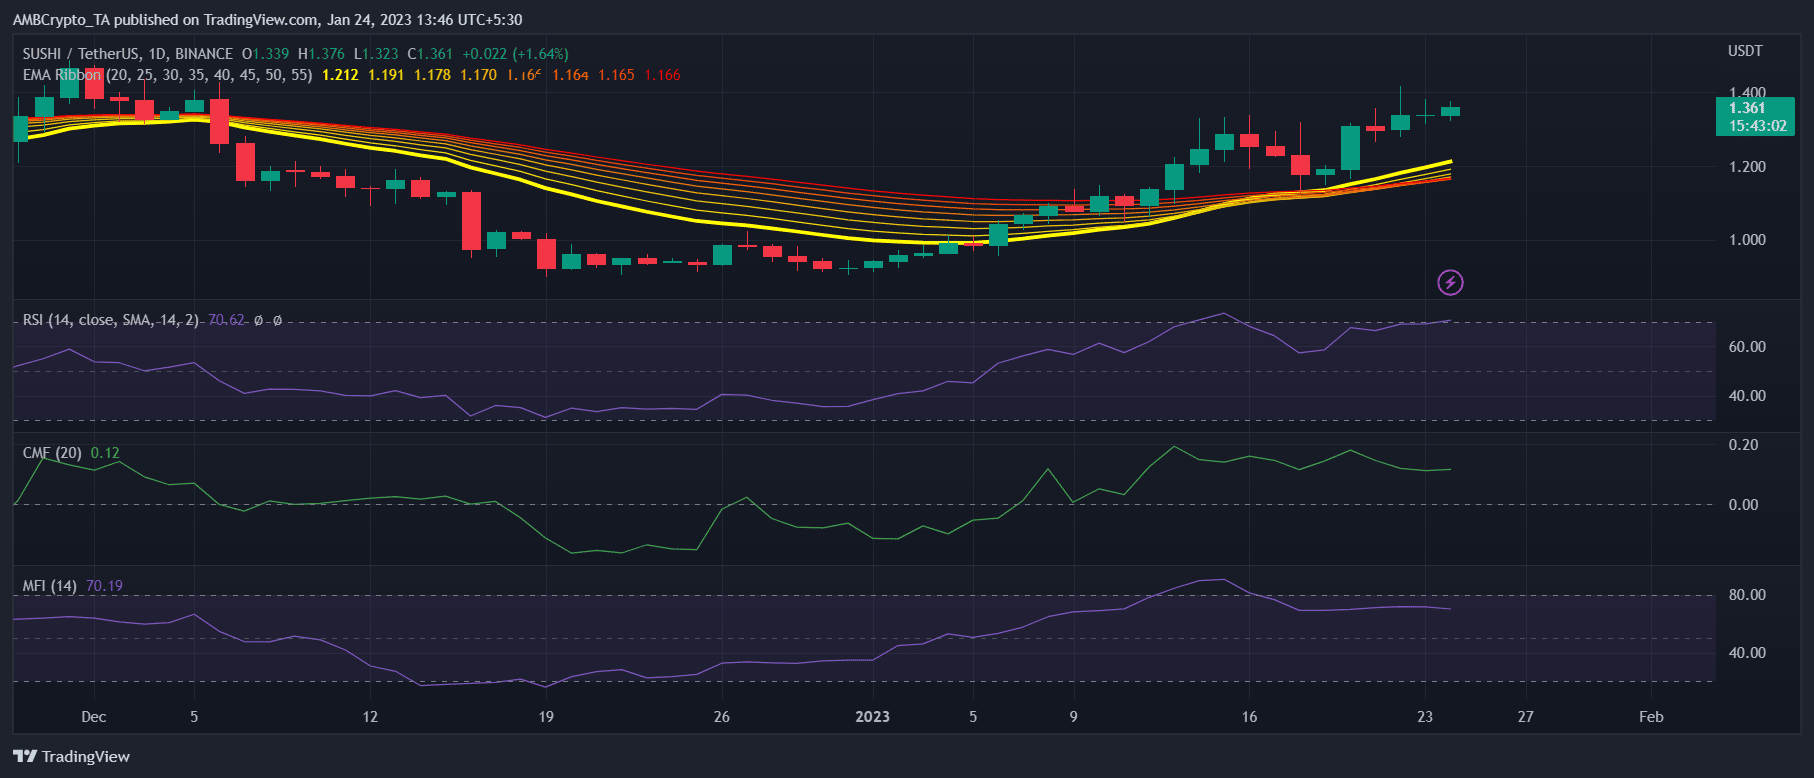Screen dimensions: 1814x778
Task: Click EMA ribbon value 1.170
Action: pyautogui.click(x=479, y=75)
